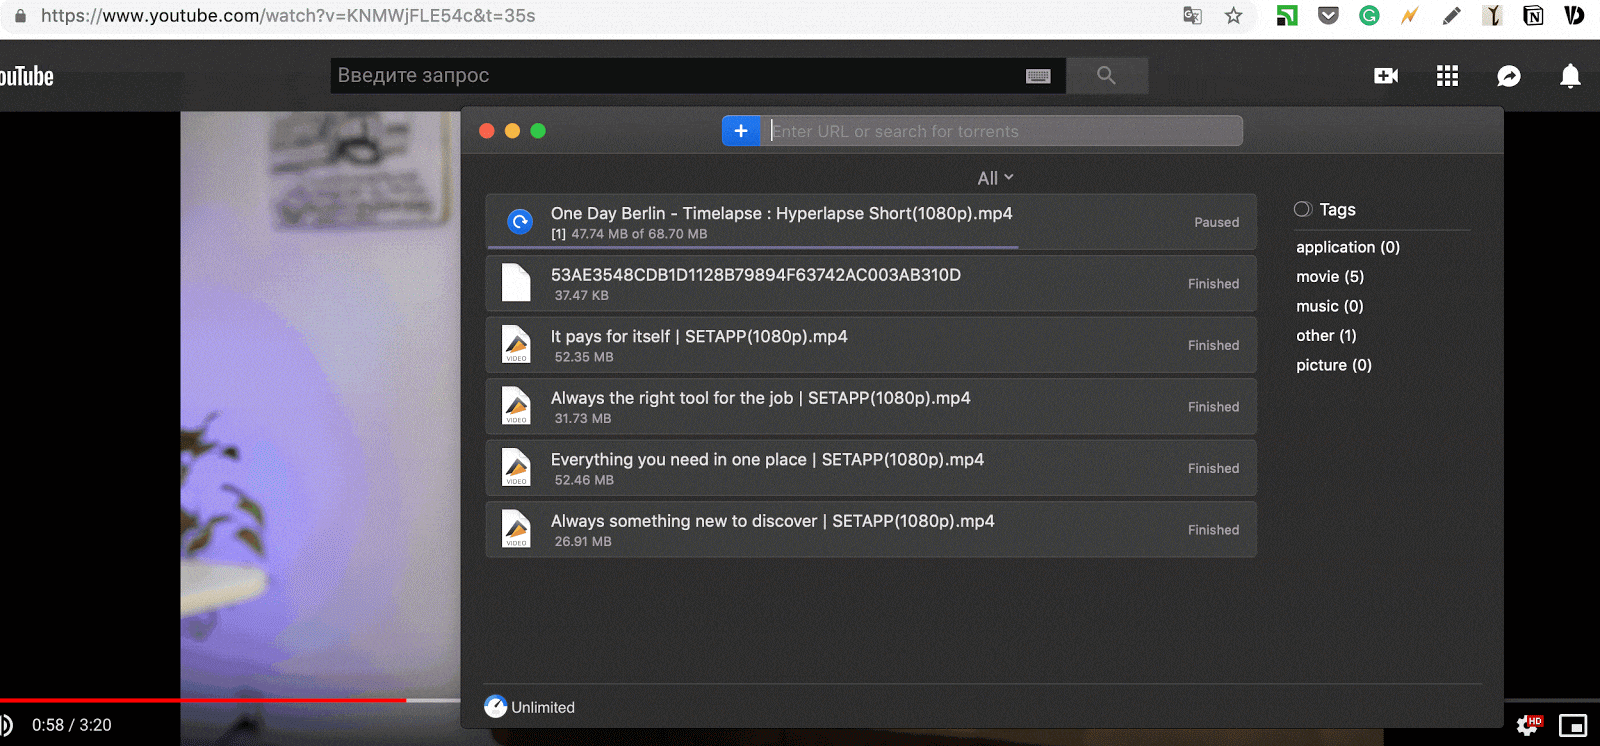Select It pays for itself SETAPP file name

pos(699,336)
